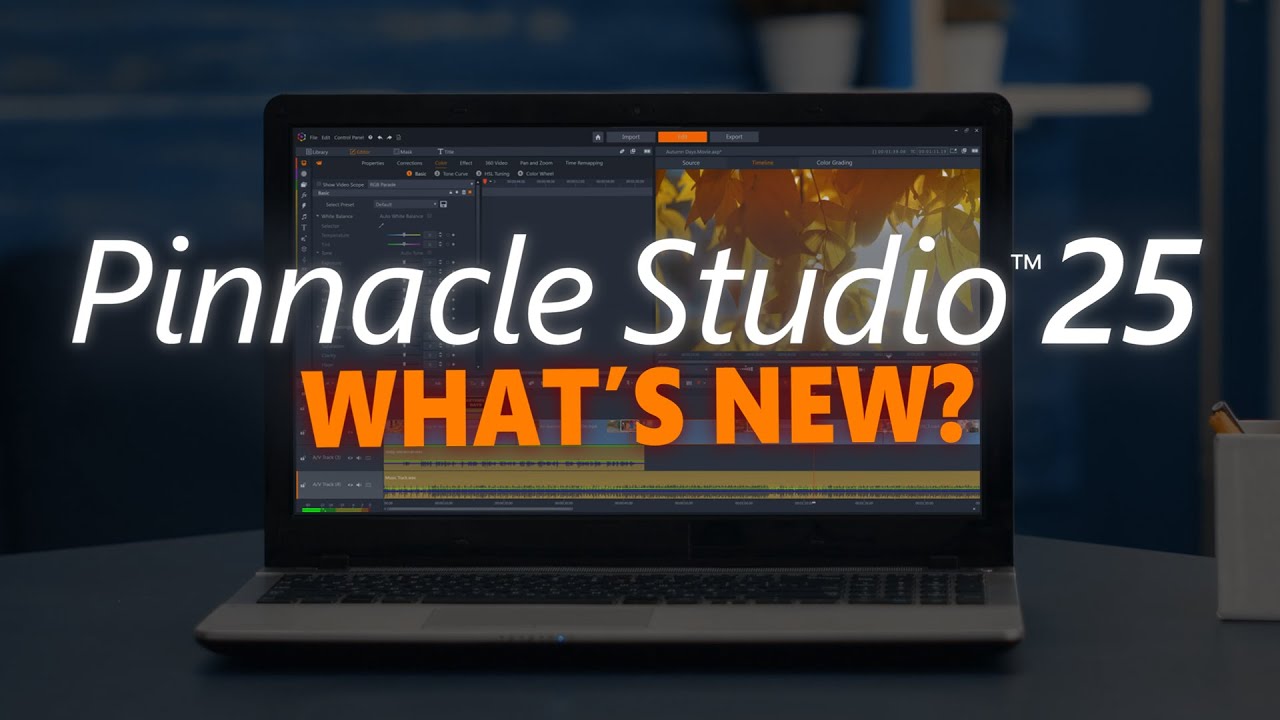Choose the Color Wheel color mode
The image size is (1280, 720).
(536, 174)
